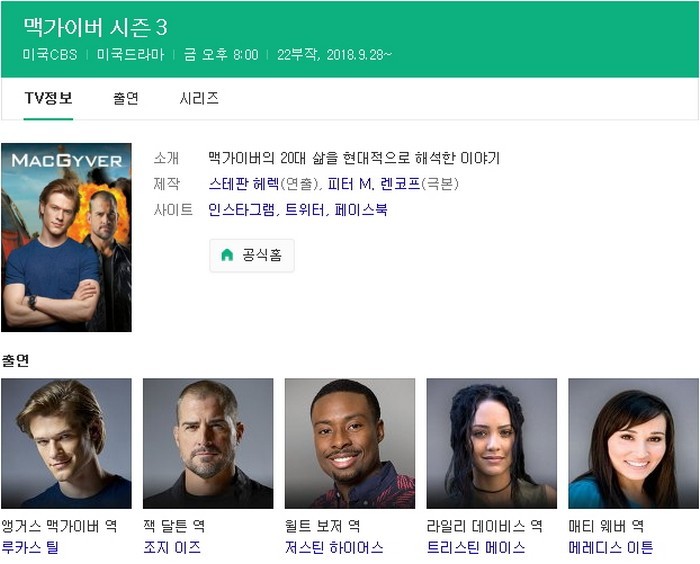Image resolution: width=700 pixels, height=564 pixels.
Task: Click the 저스틴 하이어스 cast photo
Action: click(x=350, y=443)
